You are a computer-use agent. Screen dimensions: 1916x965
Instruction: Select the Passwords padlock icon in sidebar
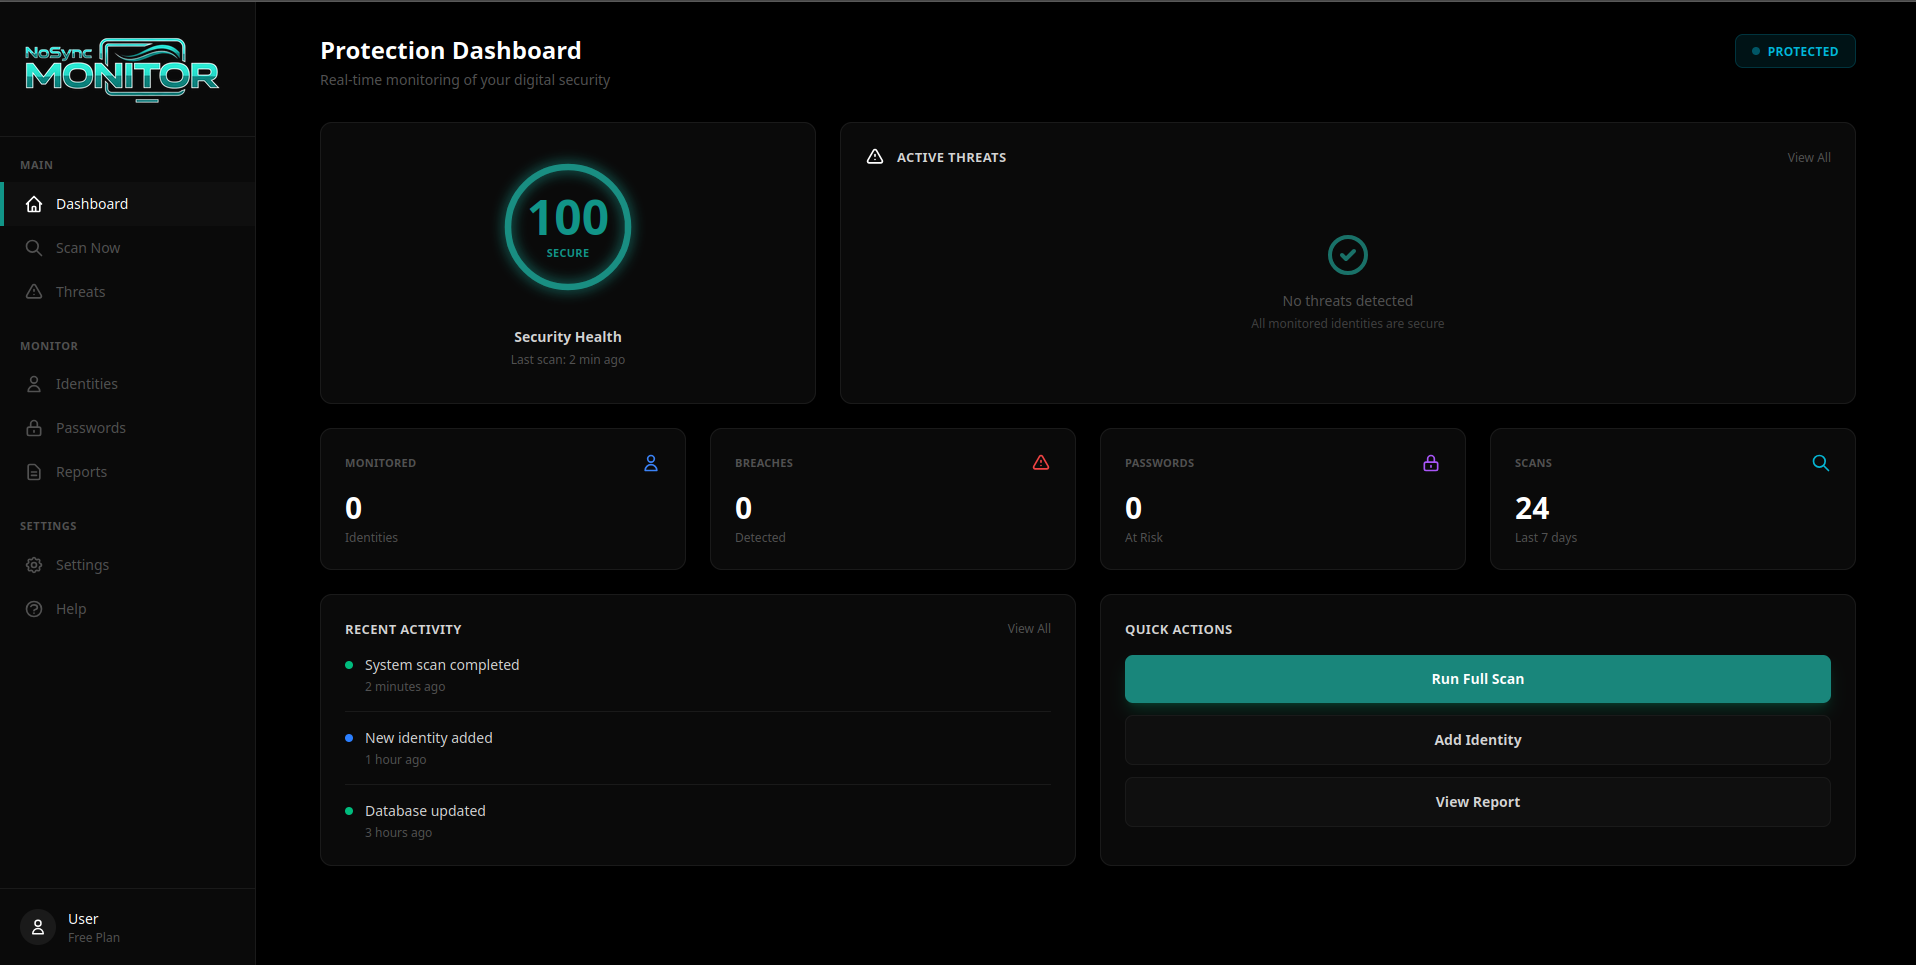pos(33,427)
